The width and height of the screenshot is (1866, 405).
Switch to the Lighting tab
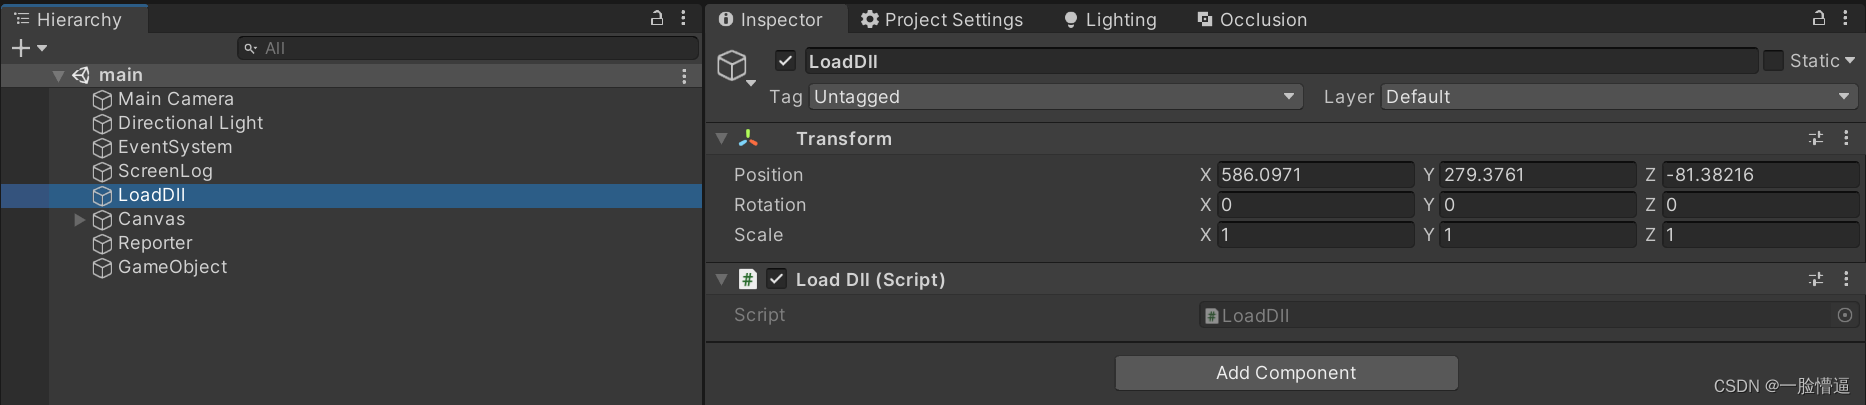1110,20
